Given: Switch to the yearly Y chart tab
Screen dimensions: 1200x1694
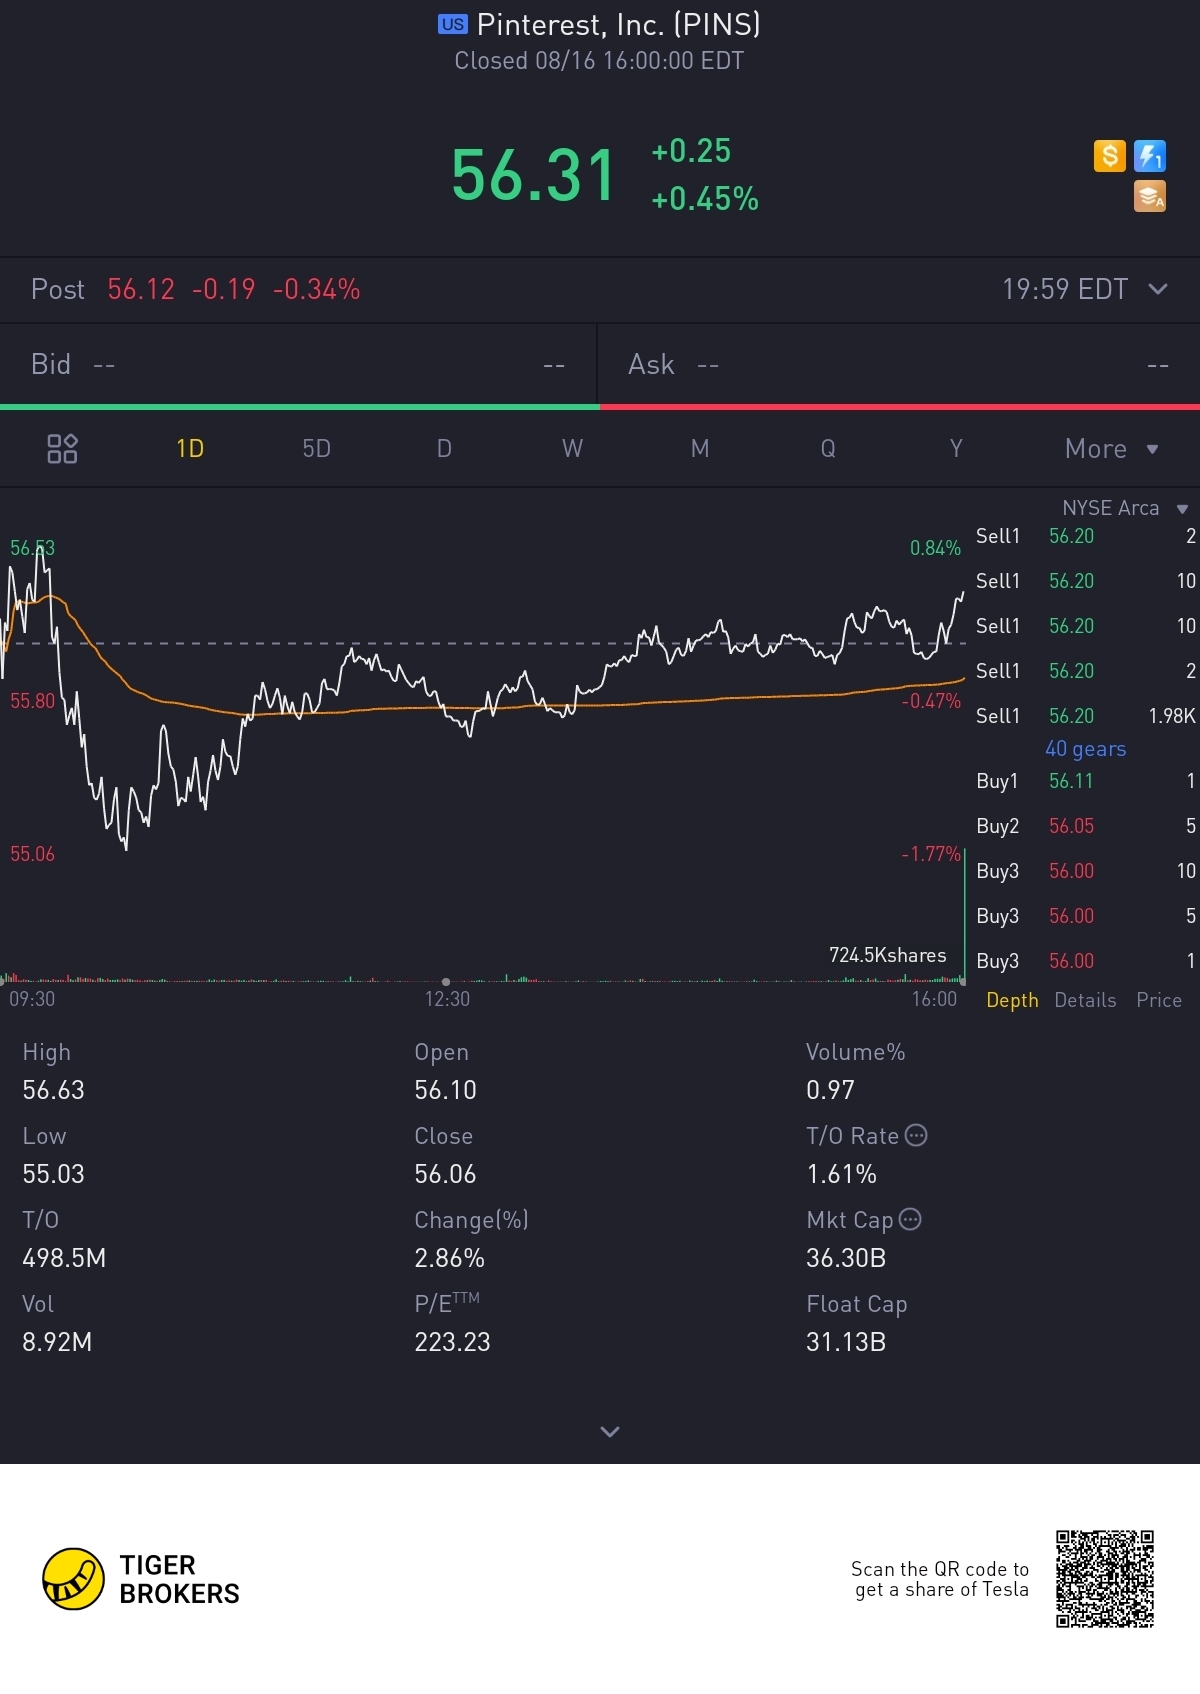Looking at the screenshot, I should click(956, 449).
